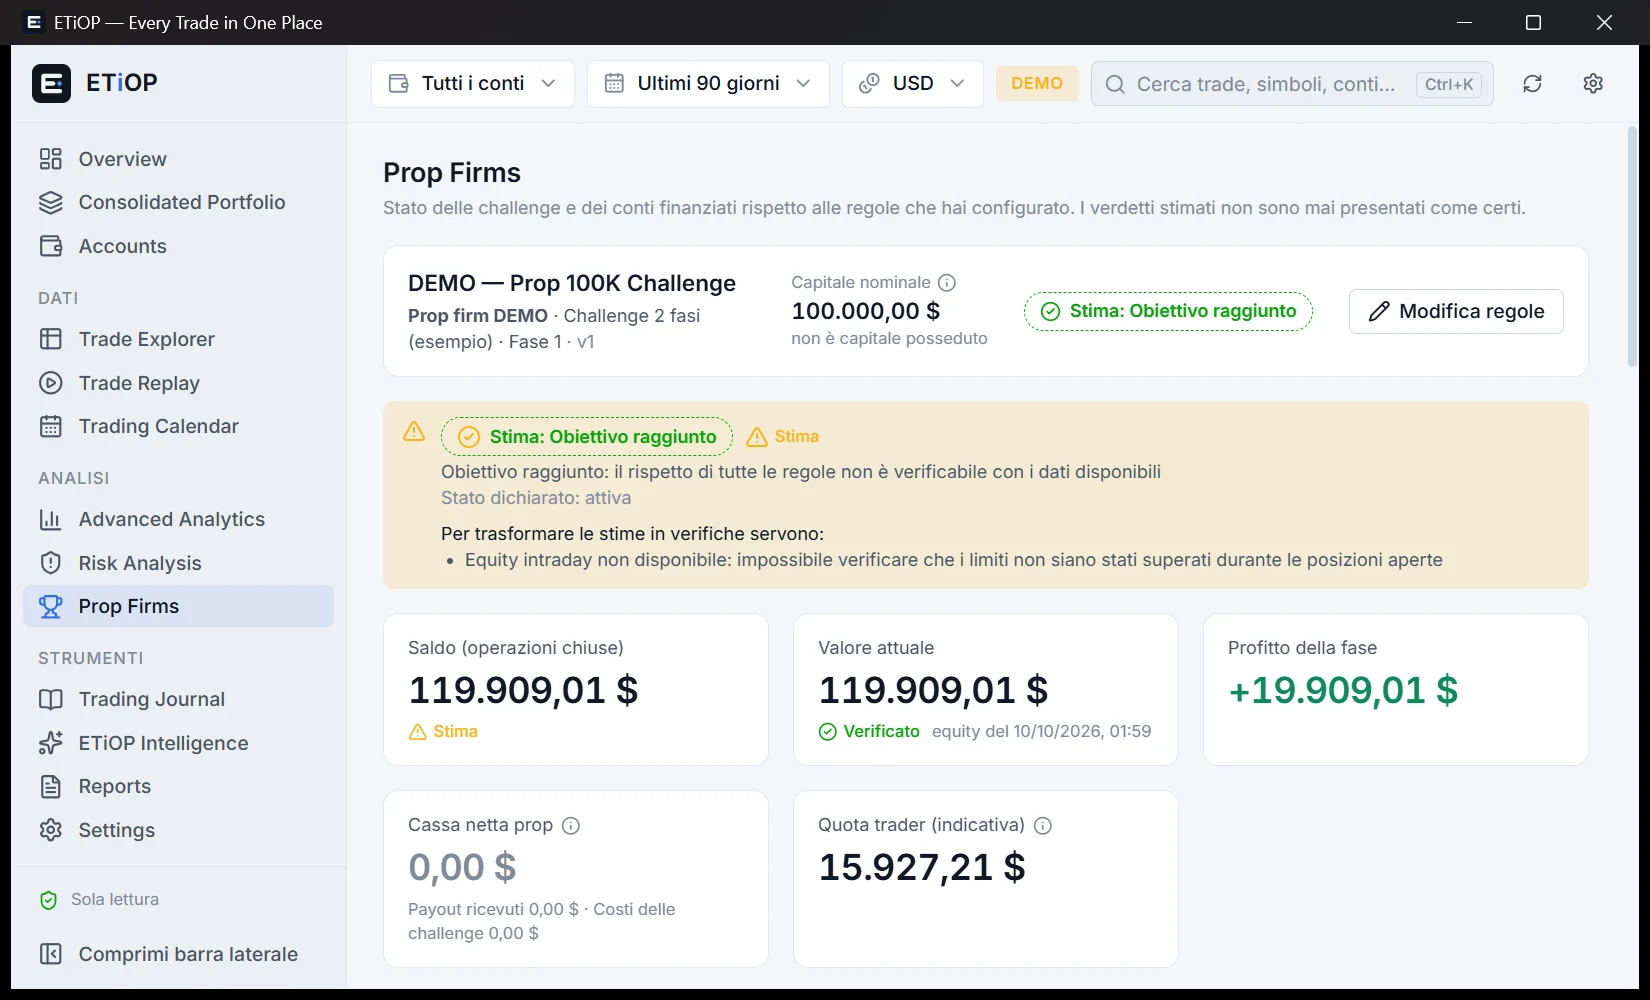Click info icon next to Capitale nominale

pos(947,283)
